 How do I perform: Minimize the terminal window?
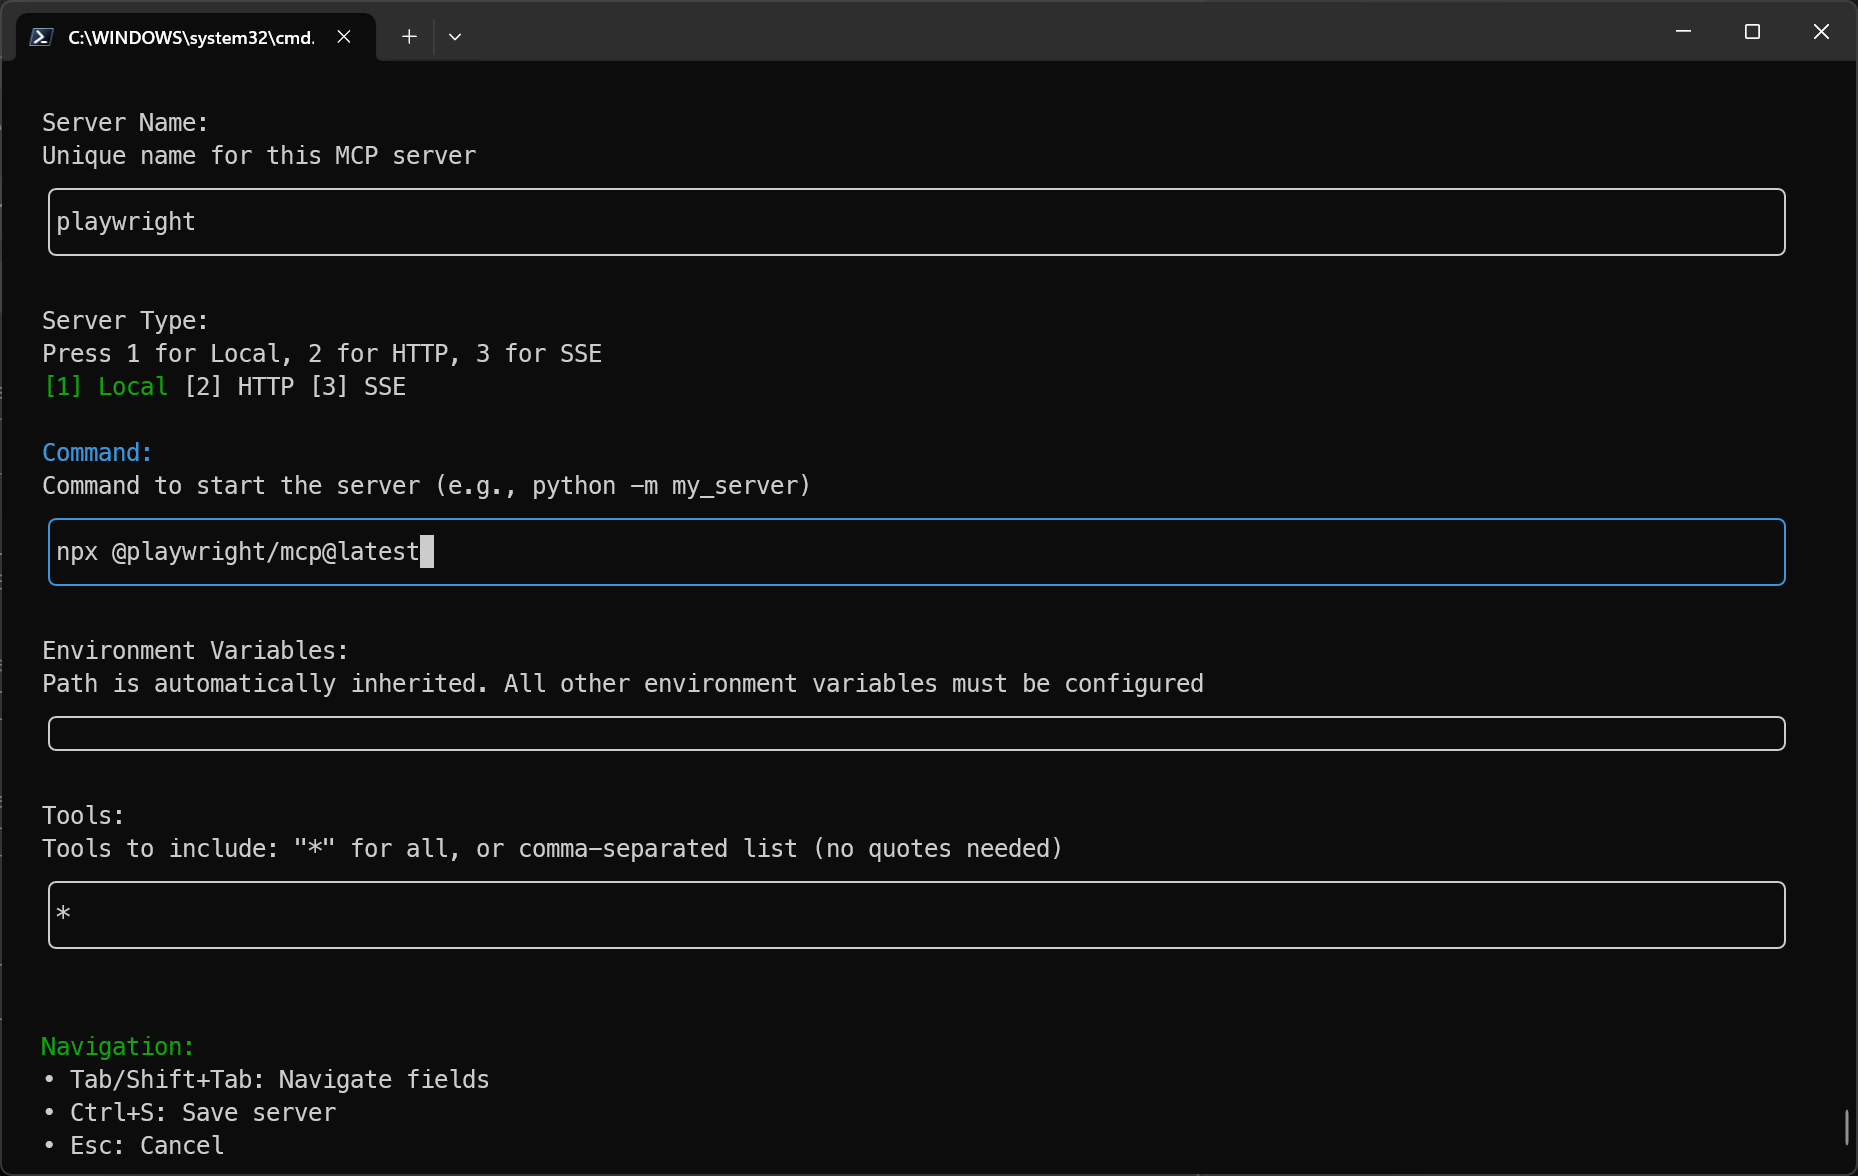coord(1683,32)
